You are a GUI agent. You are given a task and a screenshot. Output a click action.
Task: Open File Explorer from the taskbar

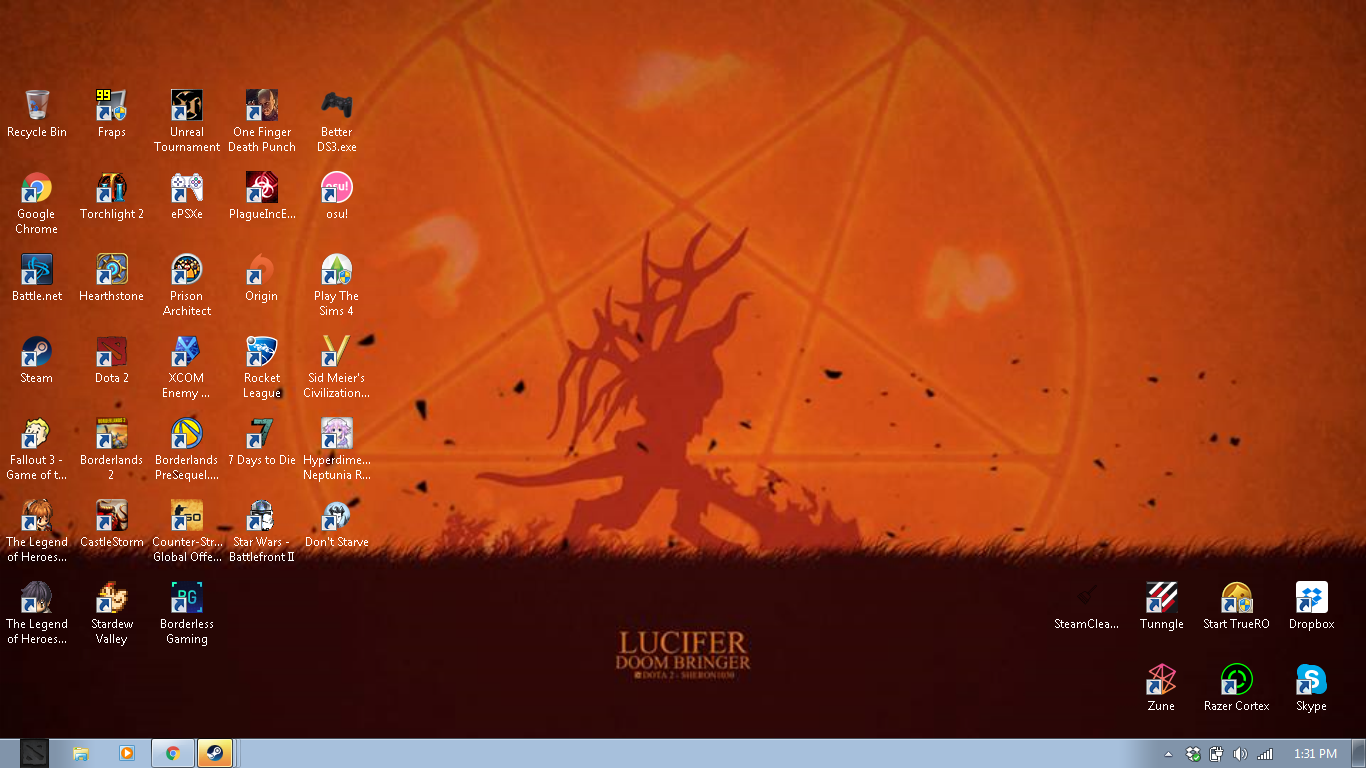(81, 753)
